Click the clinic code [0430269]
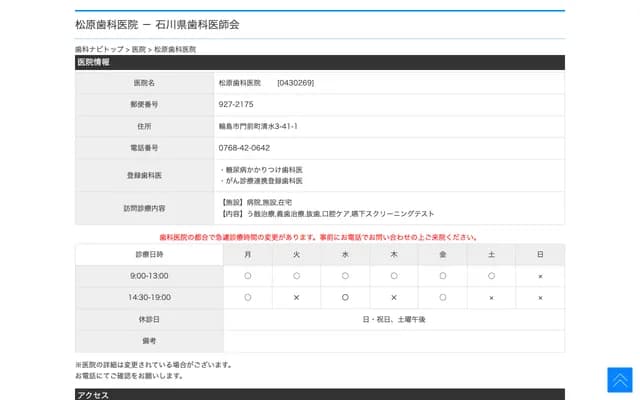 [x=295, y=82]
